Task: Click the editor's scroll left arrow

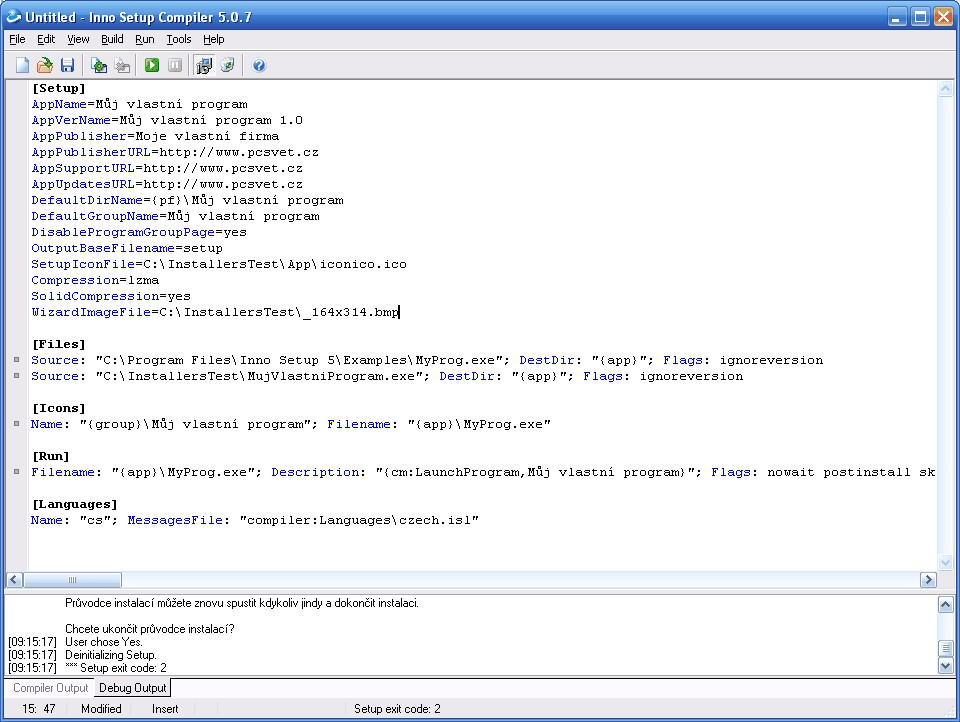Action: click(15, 579)
